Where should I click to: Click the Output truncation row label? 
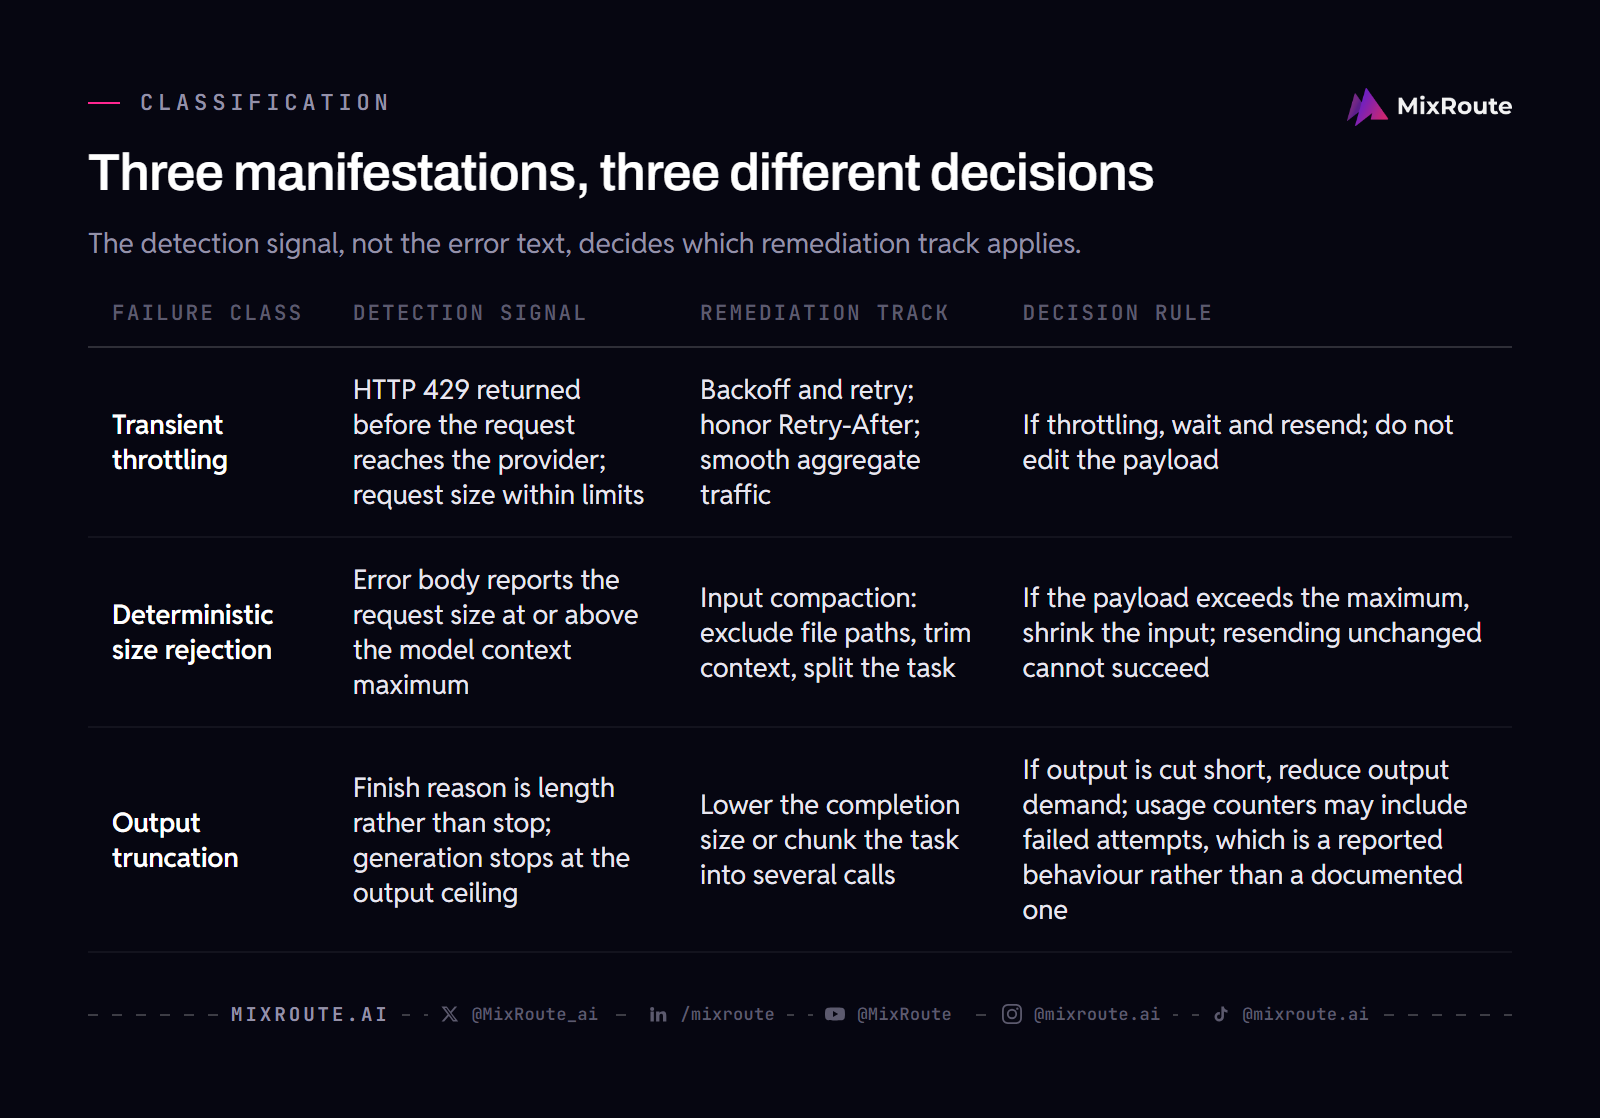[x=175, y=840]
